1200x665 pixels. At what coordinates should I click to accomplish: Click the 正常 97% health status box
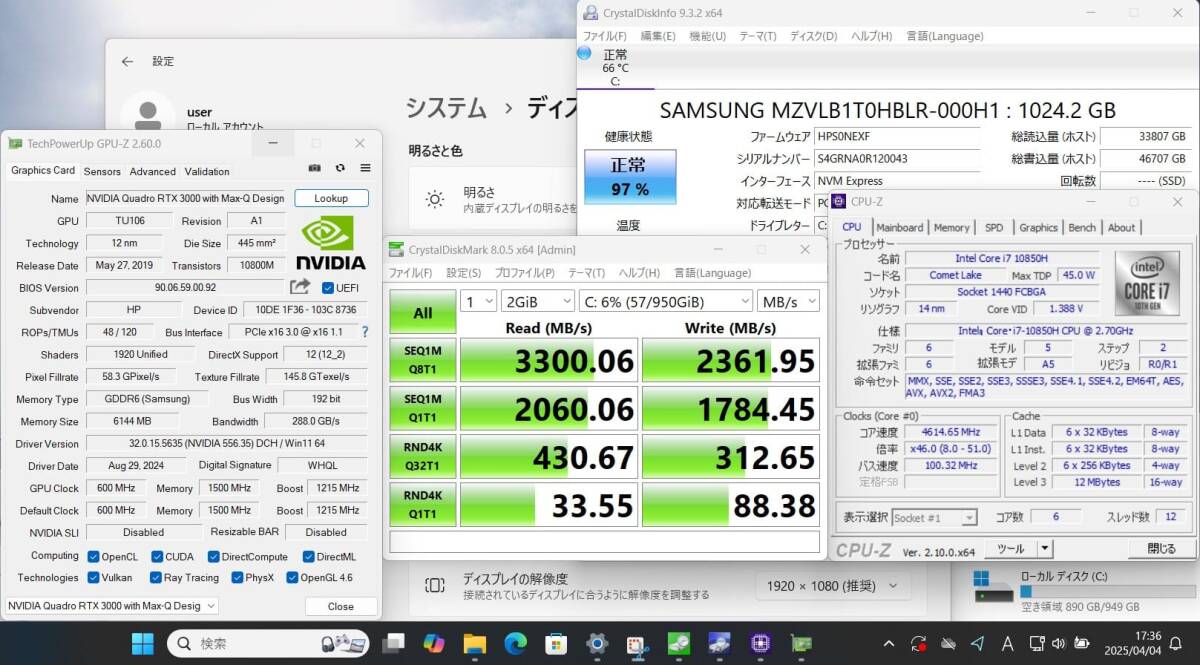[x=630, y=176]
